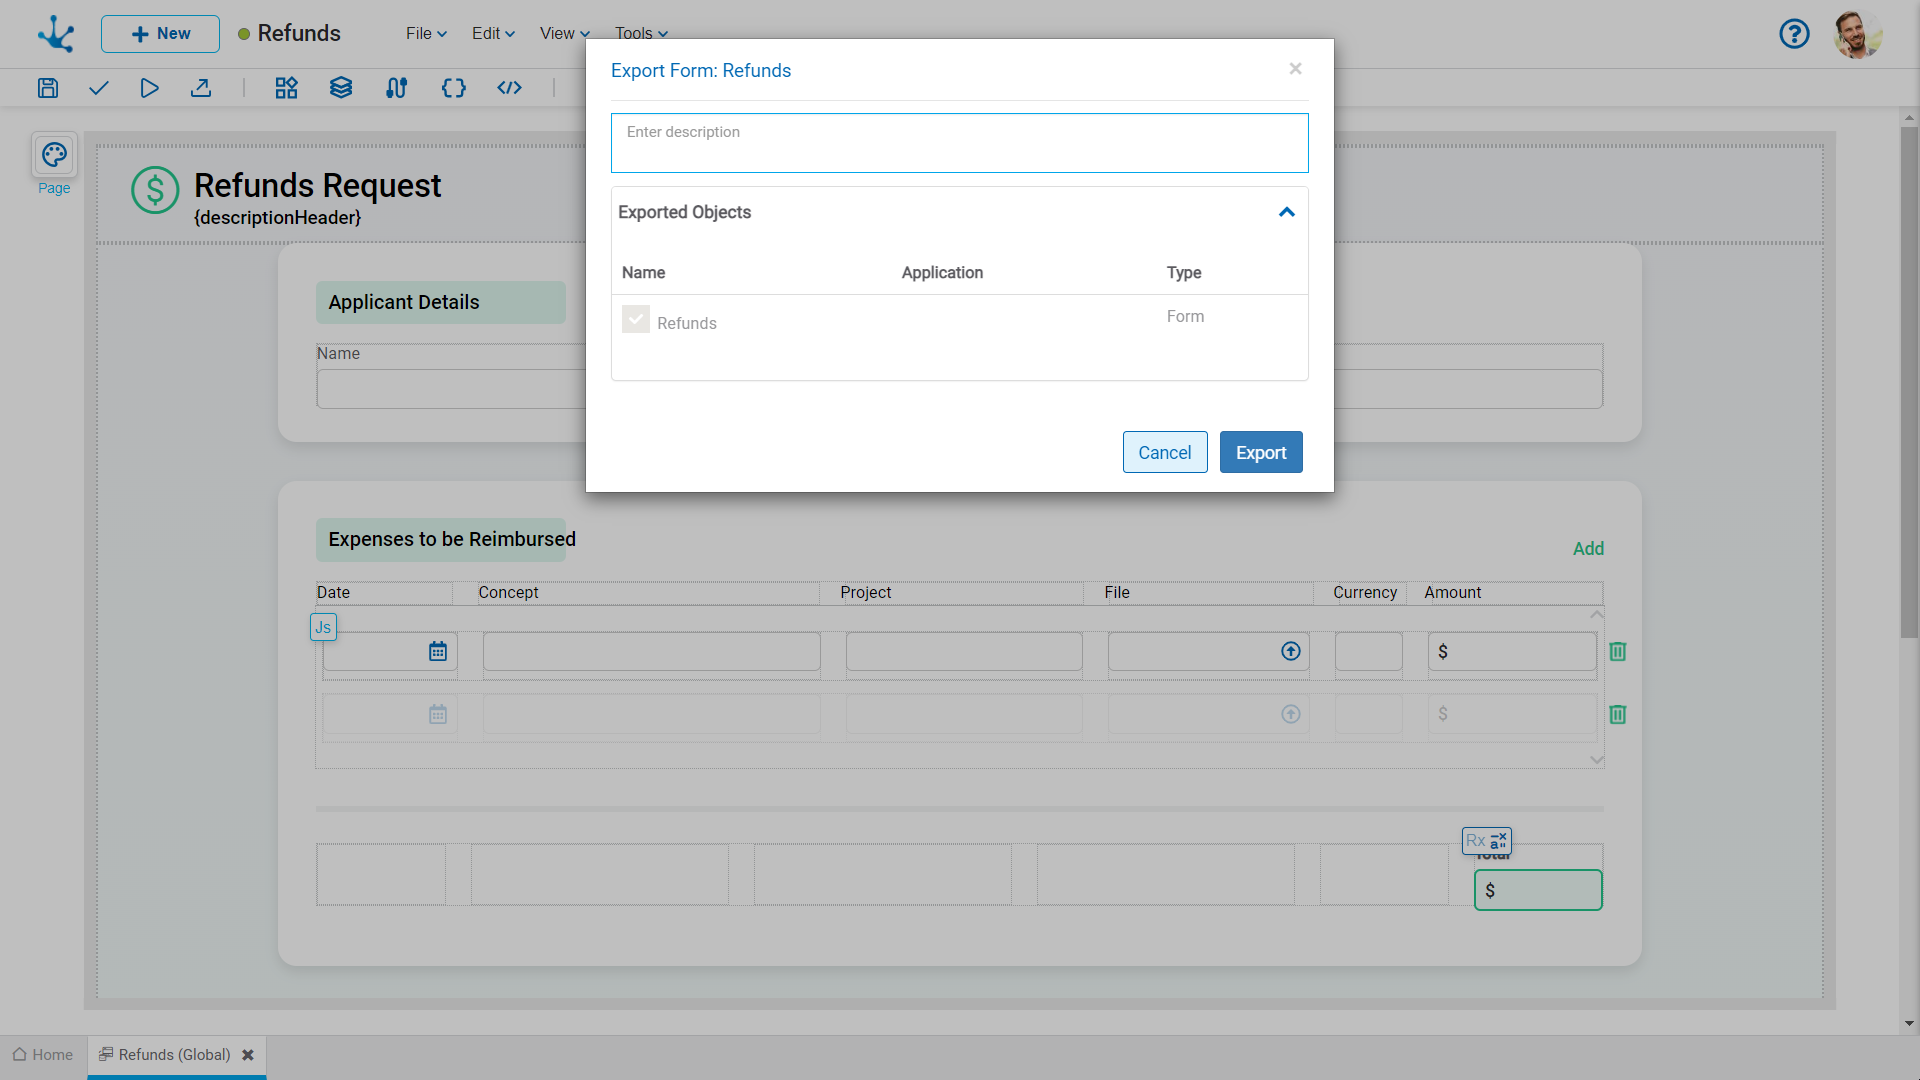Click the Layers panel icon
This screenshot has width=1920, height=1080.
[x=340, y=87]
